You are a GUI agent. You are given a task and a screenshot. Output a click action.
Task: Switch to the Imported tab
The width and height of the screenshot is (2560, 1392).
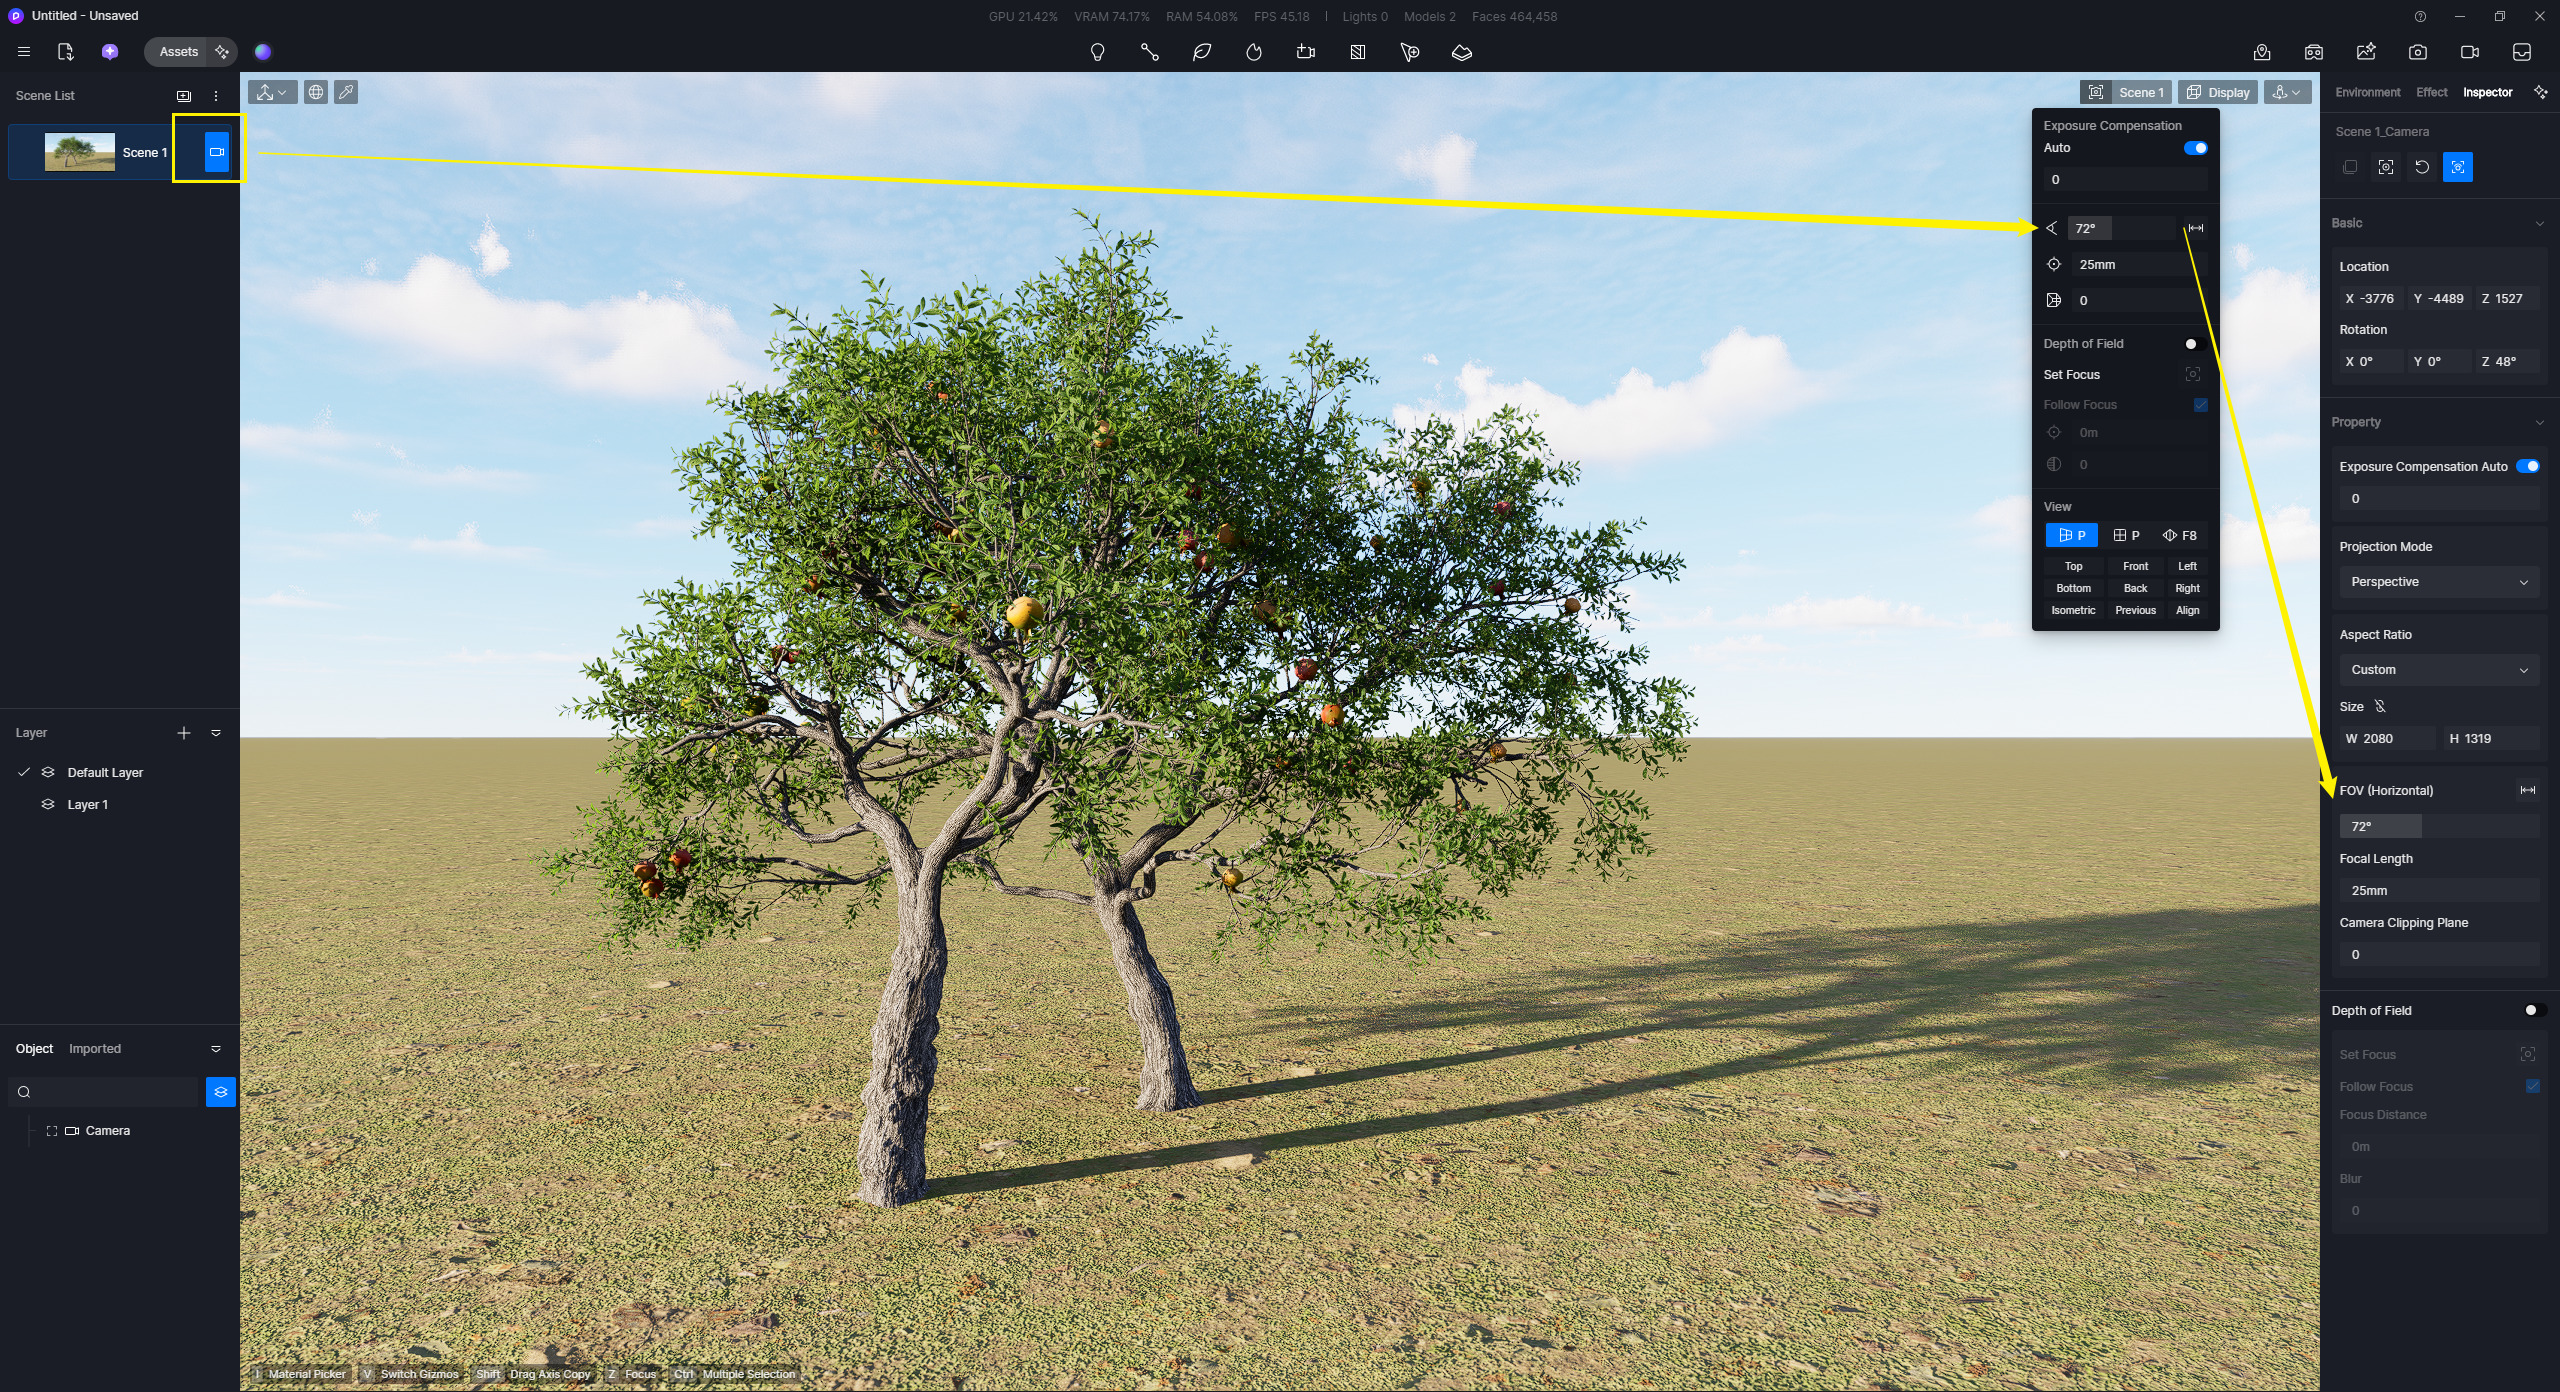(95, 1049)
